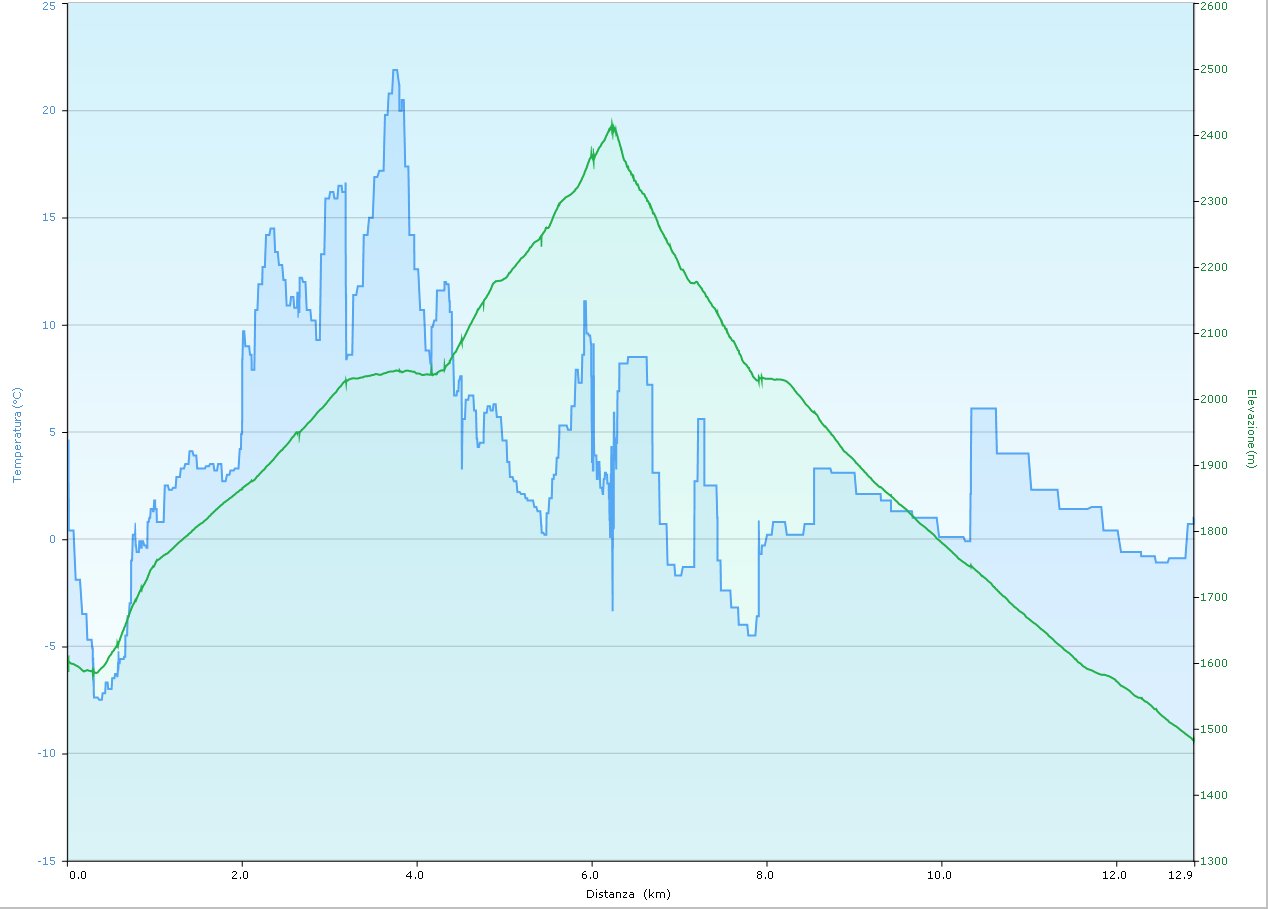
Task: Click the blue temperature peak near 22 °C
Action: [x=395, y=71]
